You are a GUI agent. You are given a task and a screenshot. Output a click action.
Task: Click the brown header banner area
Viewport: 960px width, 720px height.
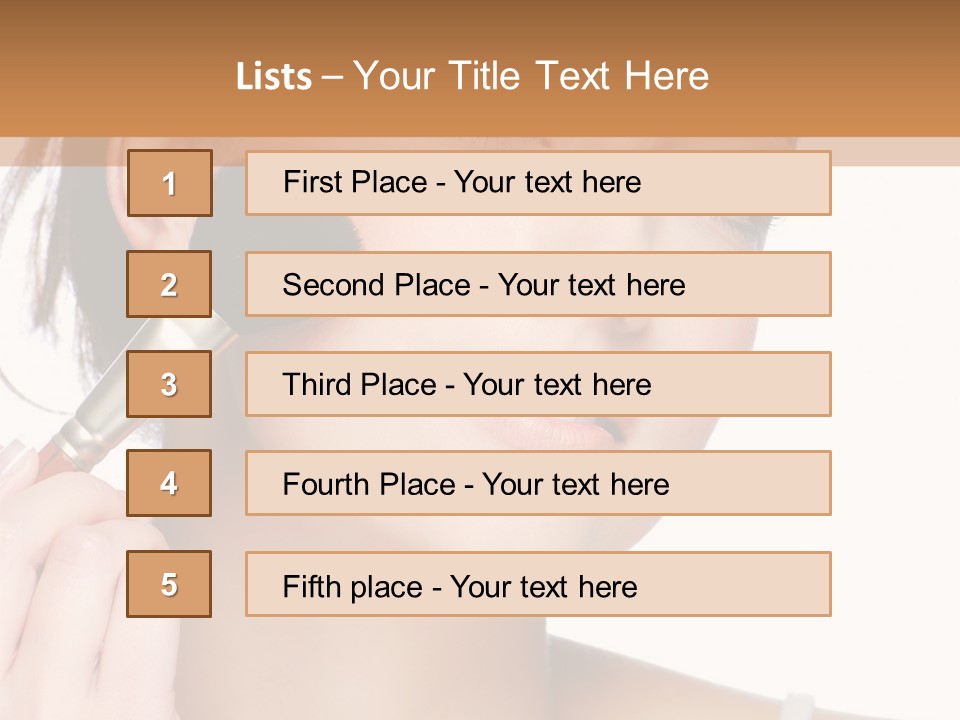point(480,69)
